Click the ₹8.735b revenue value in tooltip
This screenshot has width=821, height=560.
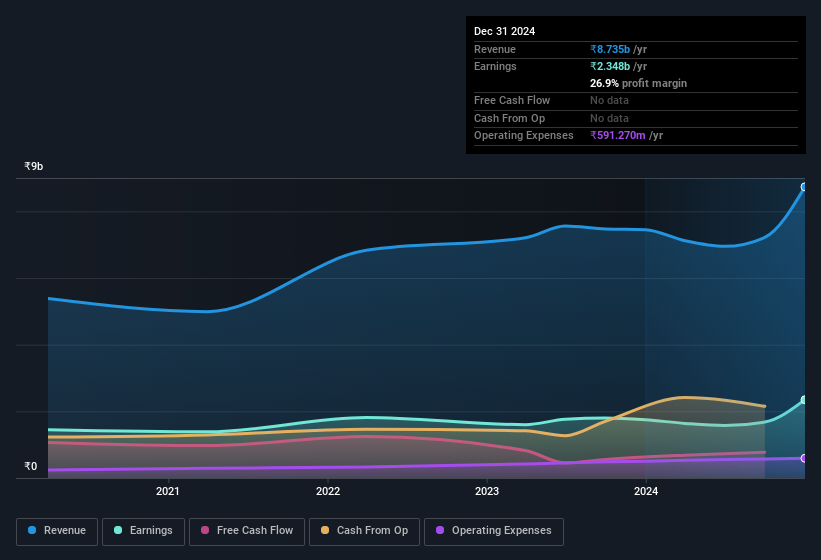[610, 49]
